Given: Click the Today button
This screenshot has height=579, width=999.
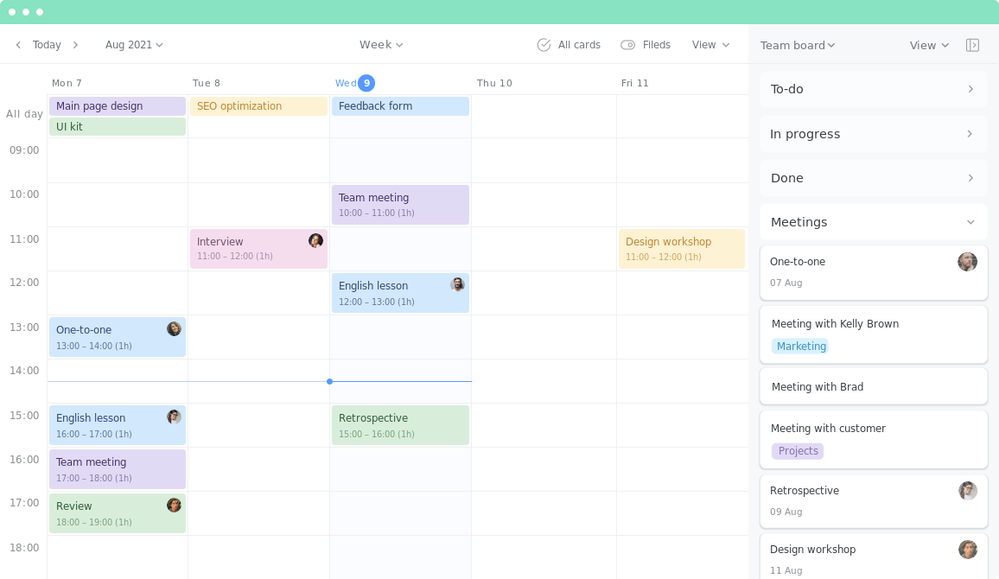Looking at the screenshot, I should pos(46,45).
